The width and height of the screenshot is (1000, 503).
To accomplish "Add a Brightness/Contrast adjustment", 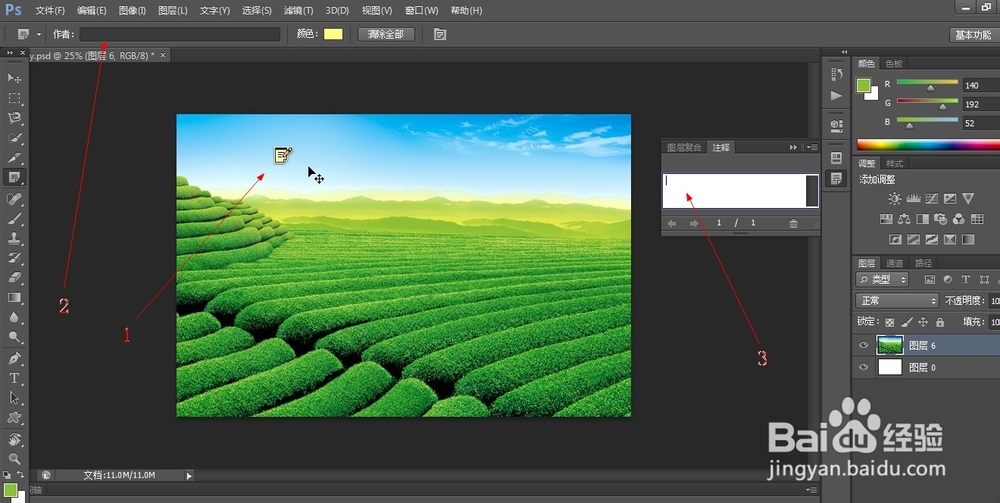I will point(894,199).
